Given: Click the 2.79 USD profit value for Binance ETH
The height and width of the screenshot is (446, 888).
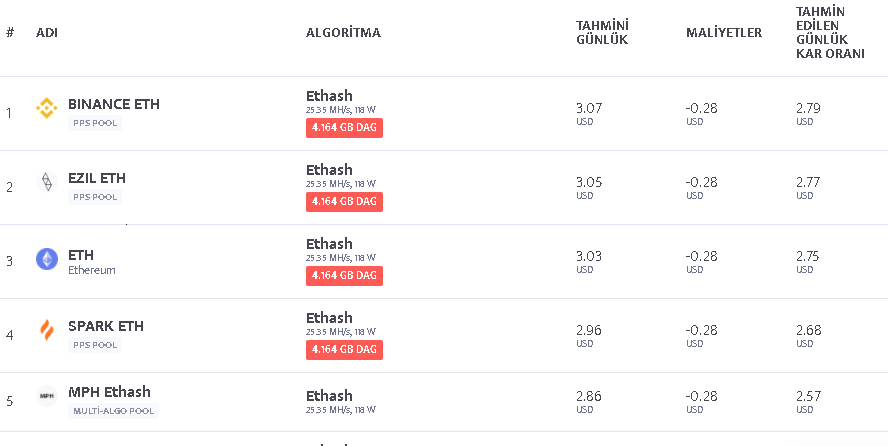Looking at the screenshot, I should coord(809,108).
